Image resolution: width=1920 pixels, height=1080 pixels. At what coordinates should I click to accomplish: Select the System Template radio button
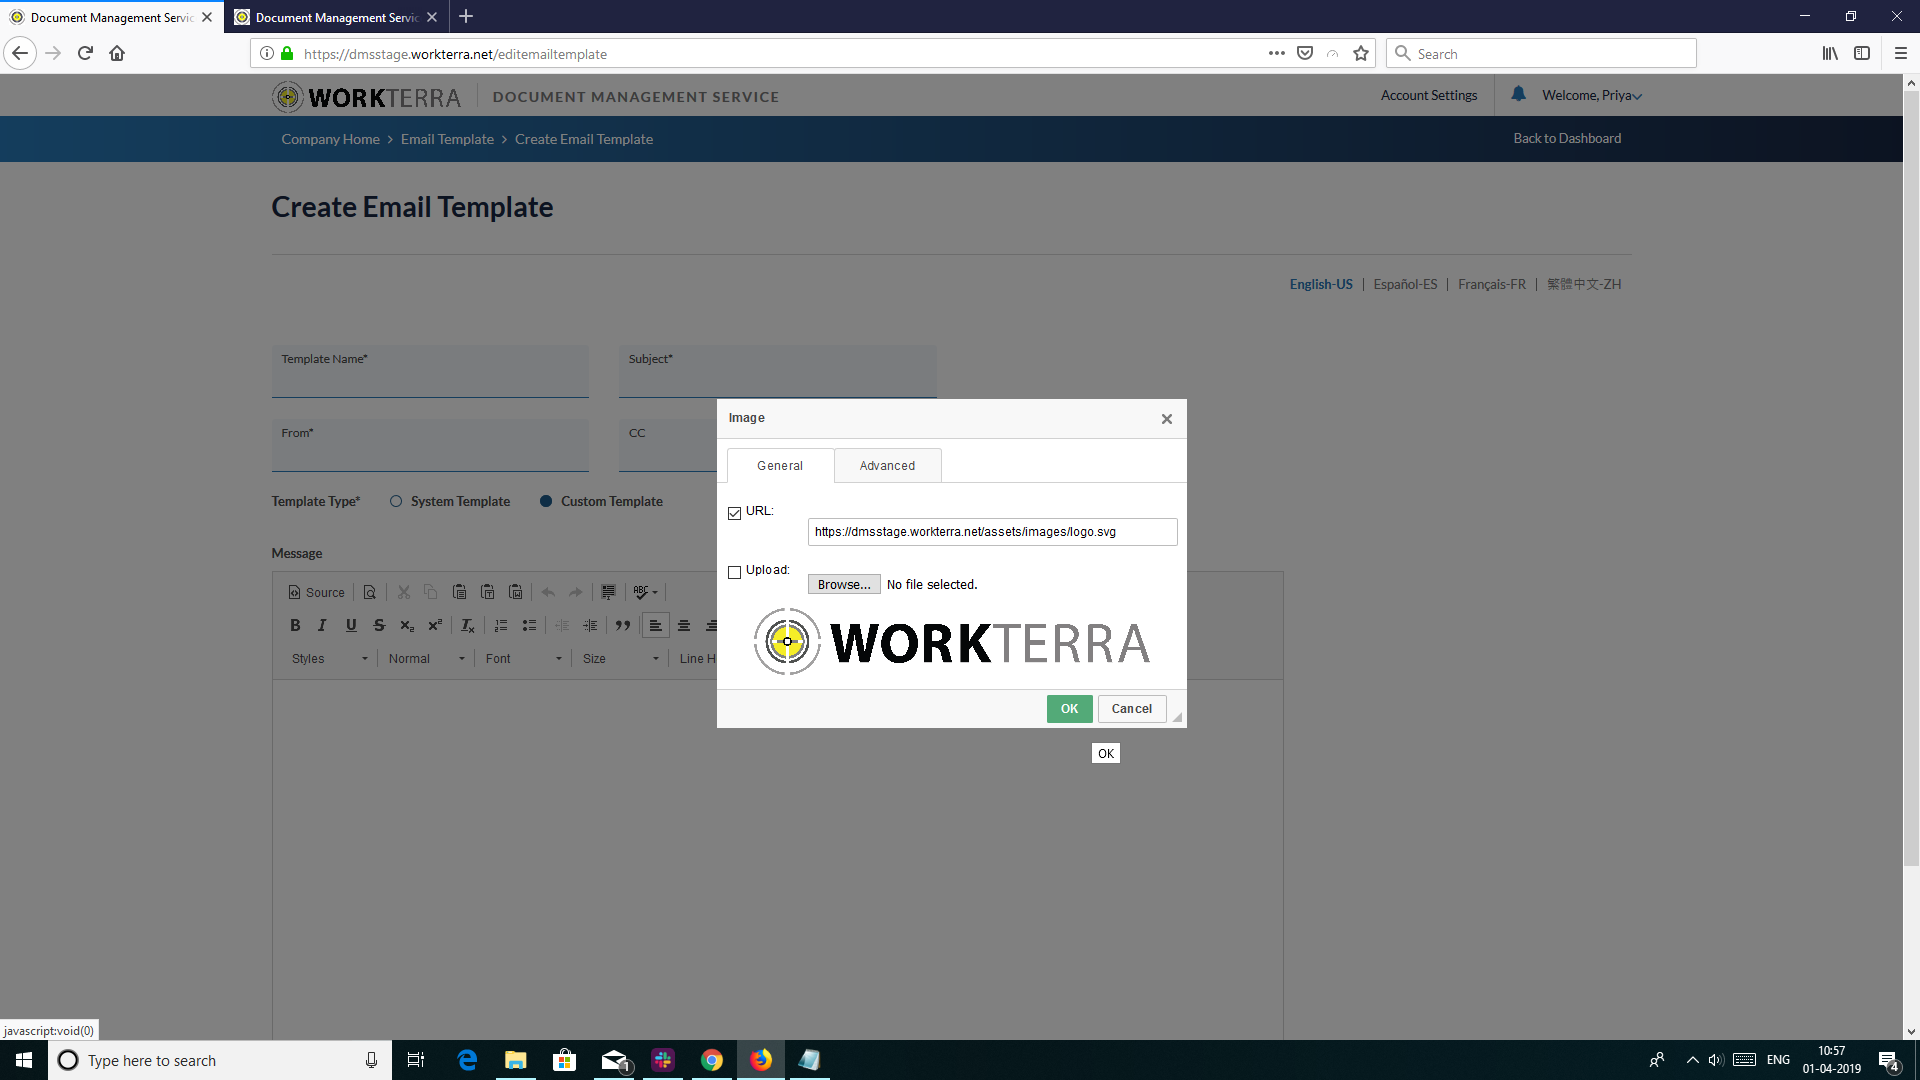(396, 501)
